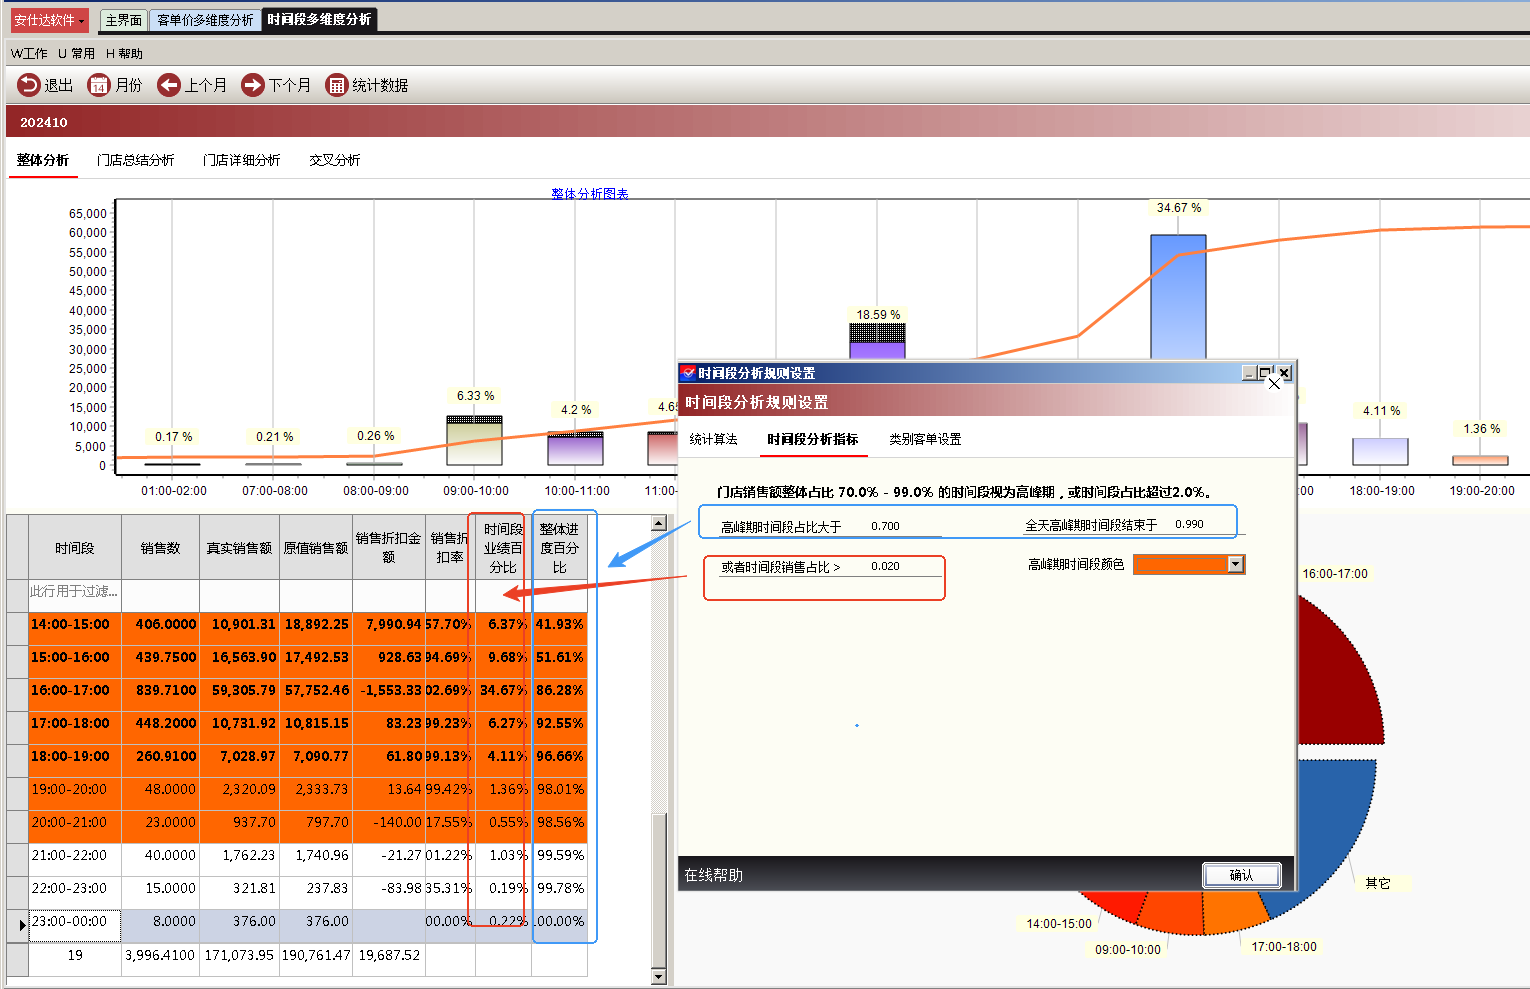Viewport: 1530px width, 989px height.
Task: Click the 整体分析图表 chart title link
Action: click(x=589, y=194)
